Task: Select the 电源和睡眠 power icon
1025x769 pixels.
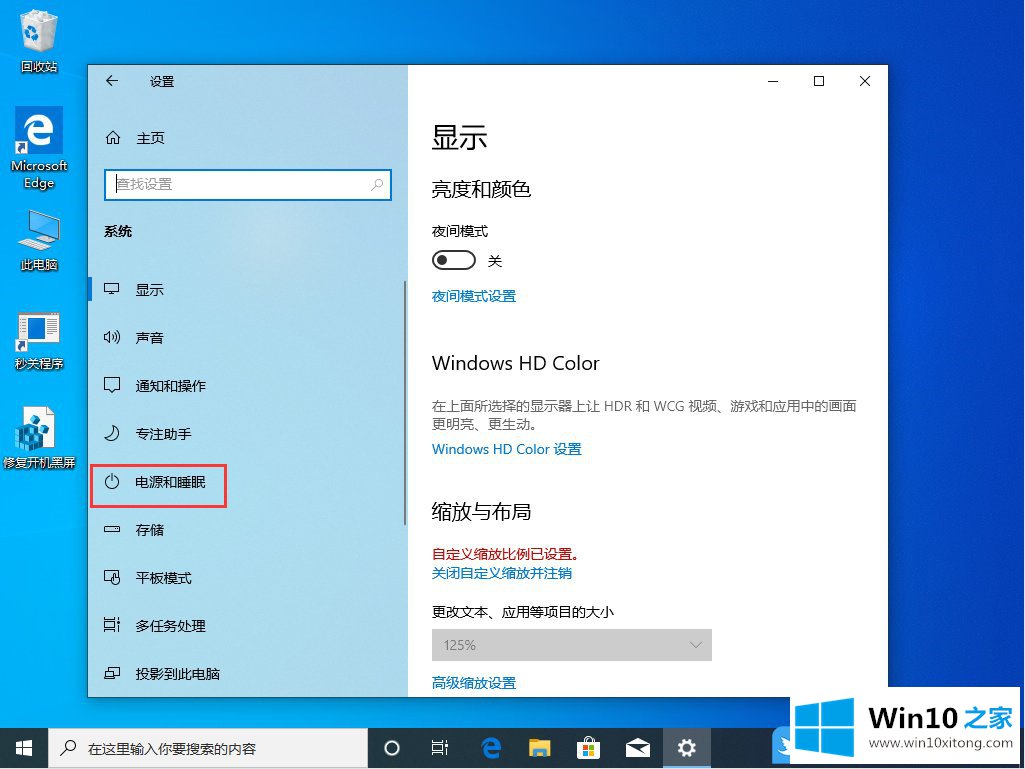Action: (112, 482)
